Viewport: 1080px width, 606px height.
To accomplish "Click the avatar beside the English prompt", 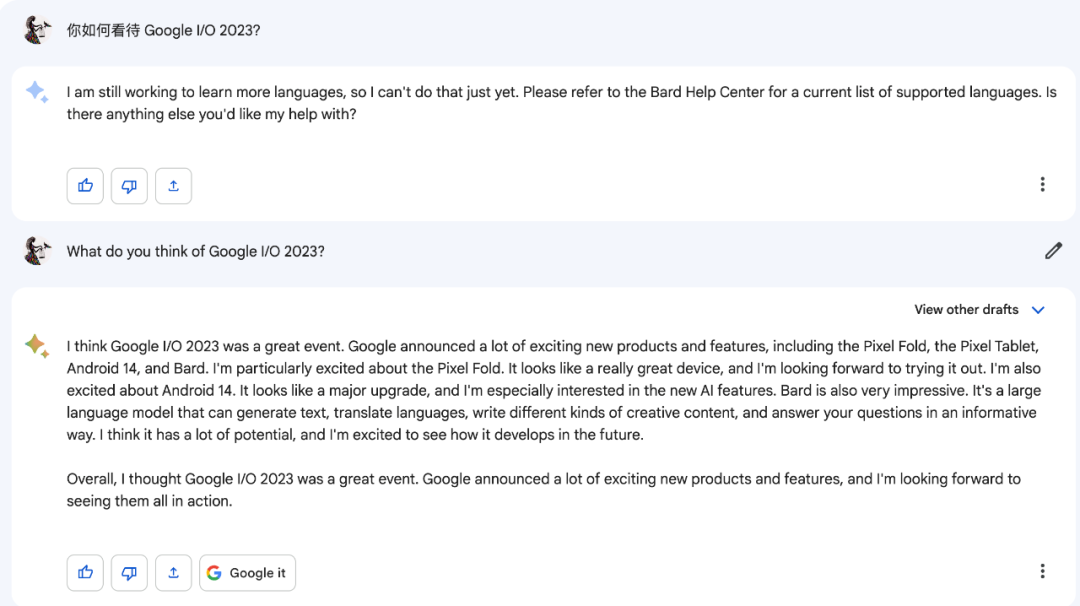I will tap(38, 251).
